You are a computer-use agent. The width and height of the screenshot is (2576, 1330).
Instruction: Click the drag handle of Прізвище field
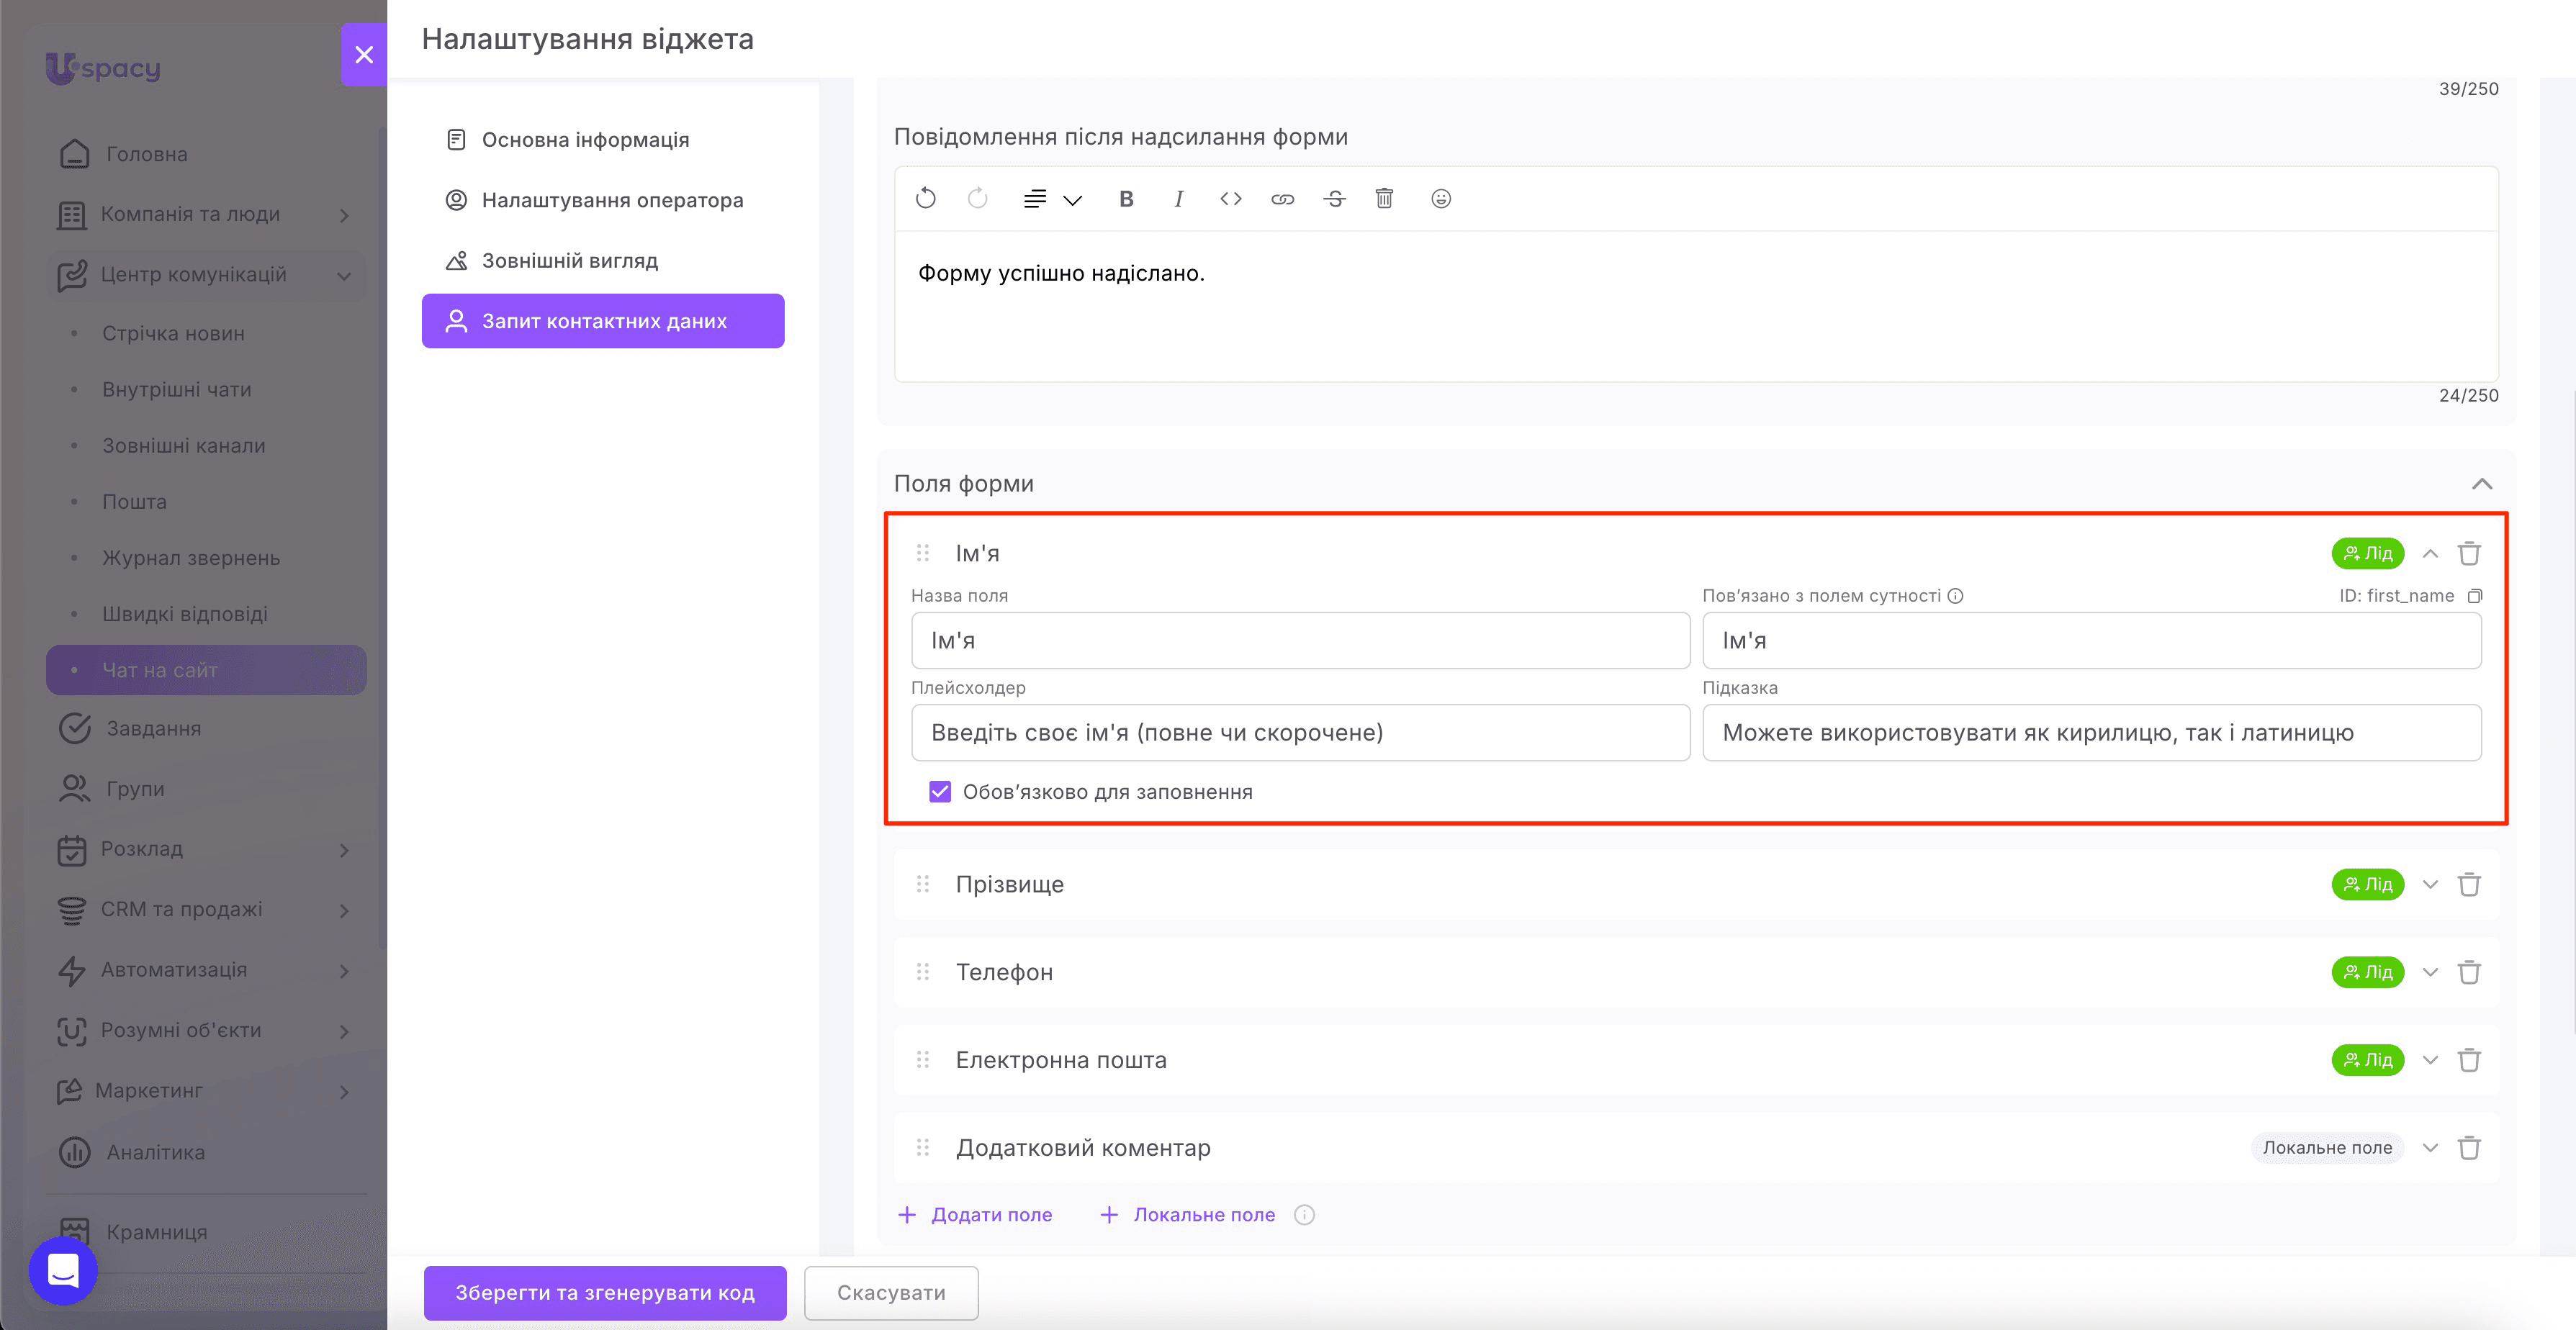pos(923,884)
